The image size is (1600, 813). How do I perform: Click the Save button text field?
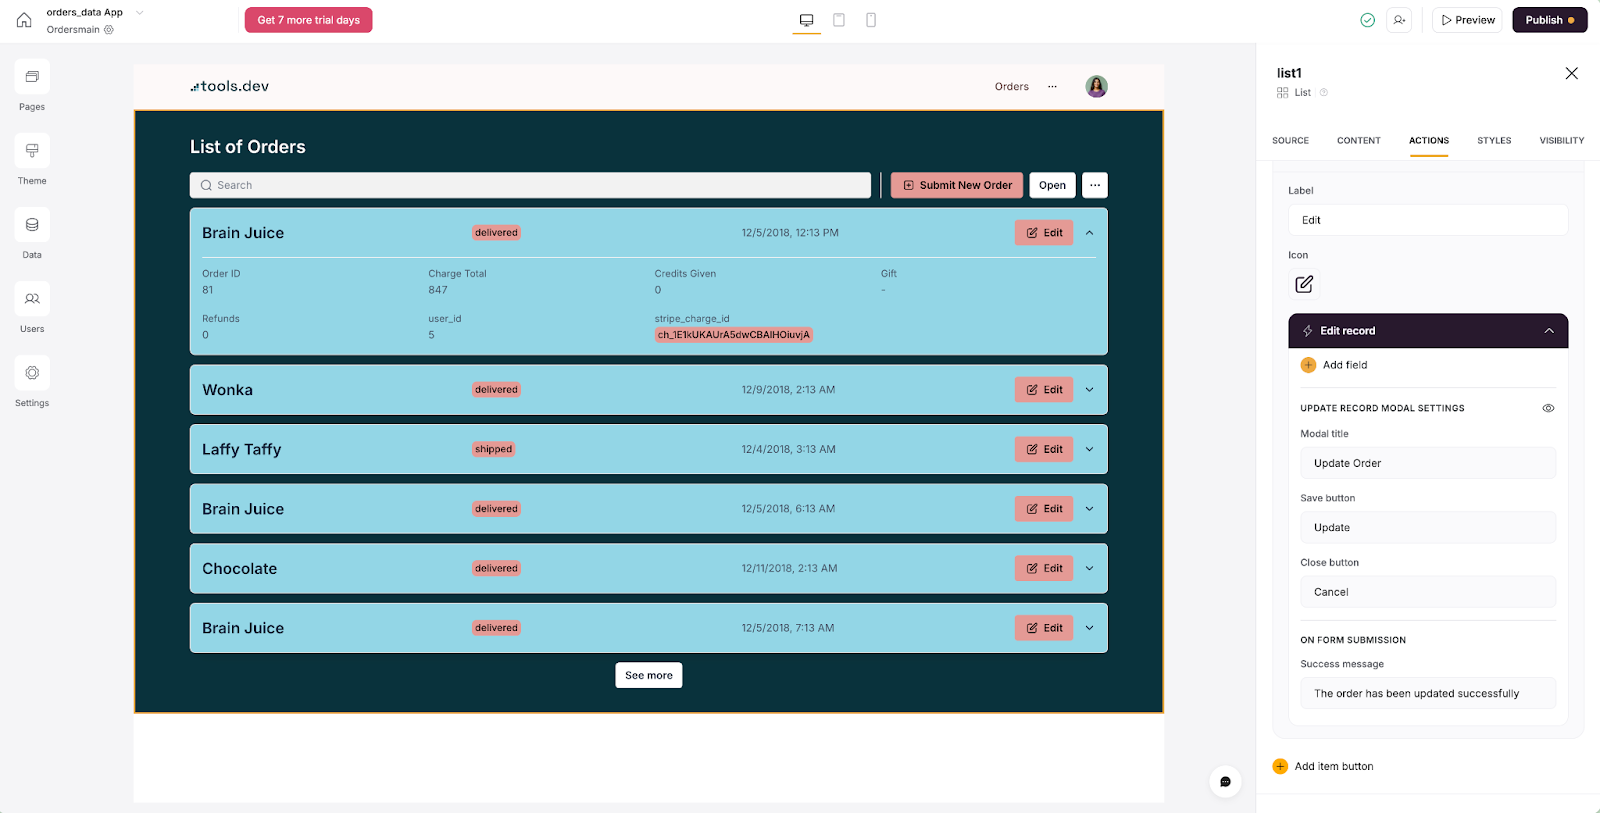[x=1428, y=528]
